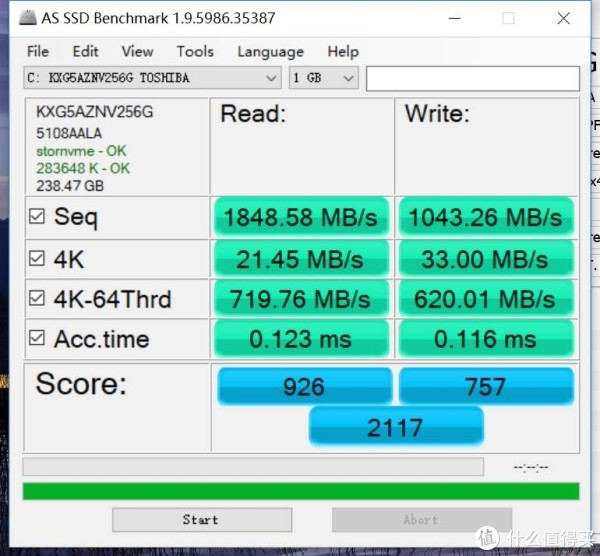
Task: Open the View menu
Action: (137, 51)
